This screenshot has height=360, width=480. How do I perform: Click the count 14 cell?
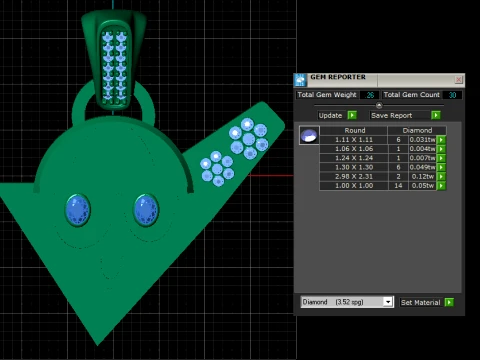pos(398,186)
